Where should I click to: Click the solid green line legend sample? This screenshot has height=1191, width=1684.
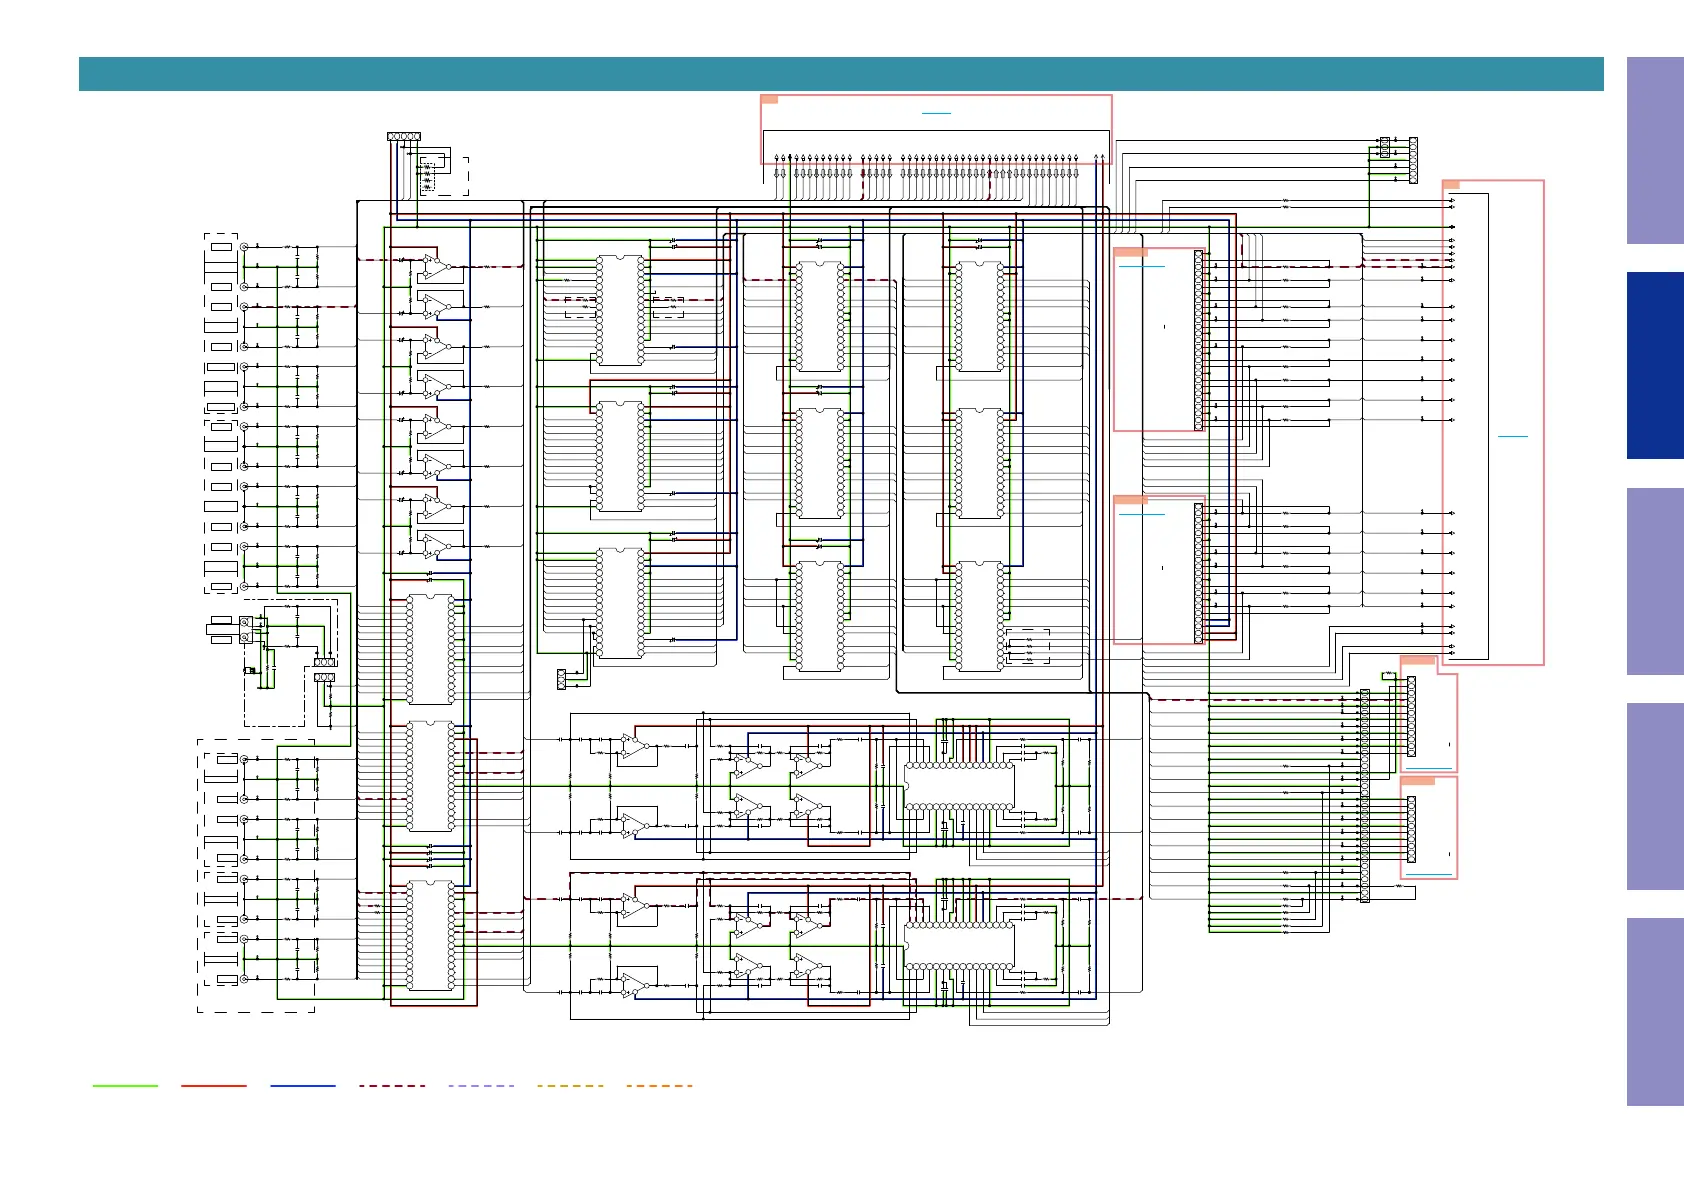click(x=125, y=1085)
